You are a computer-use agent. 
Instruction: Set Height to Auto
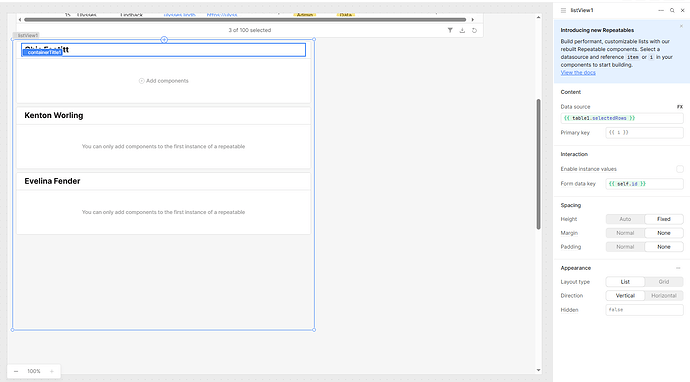[x=625, y=219]
